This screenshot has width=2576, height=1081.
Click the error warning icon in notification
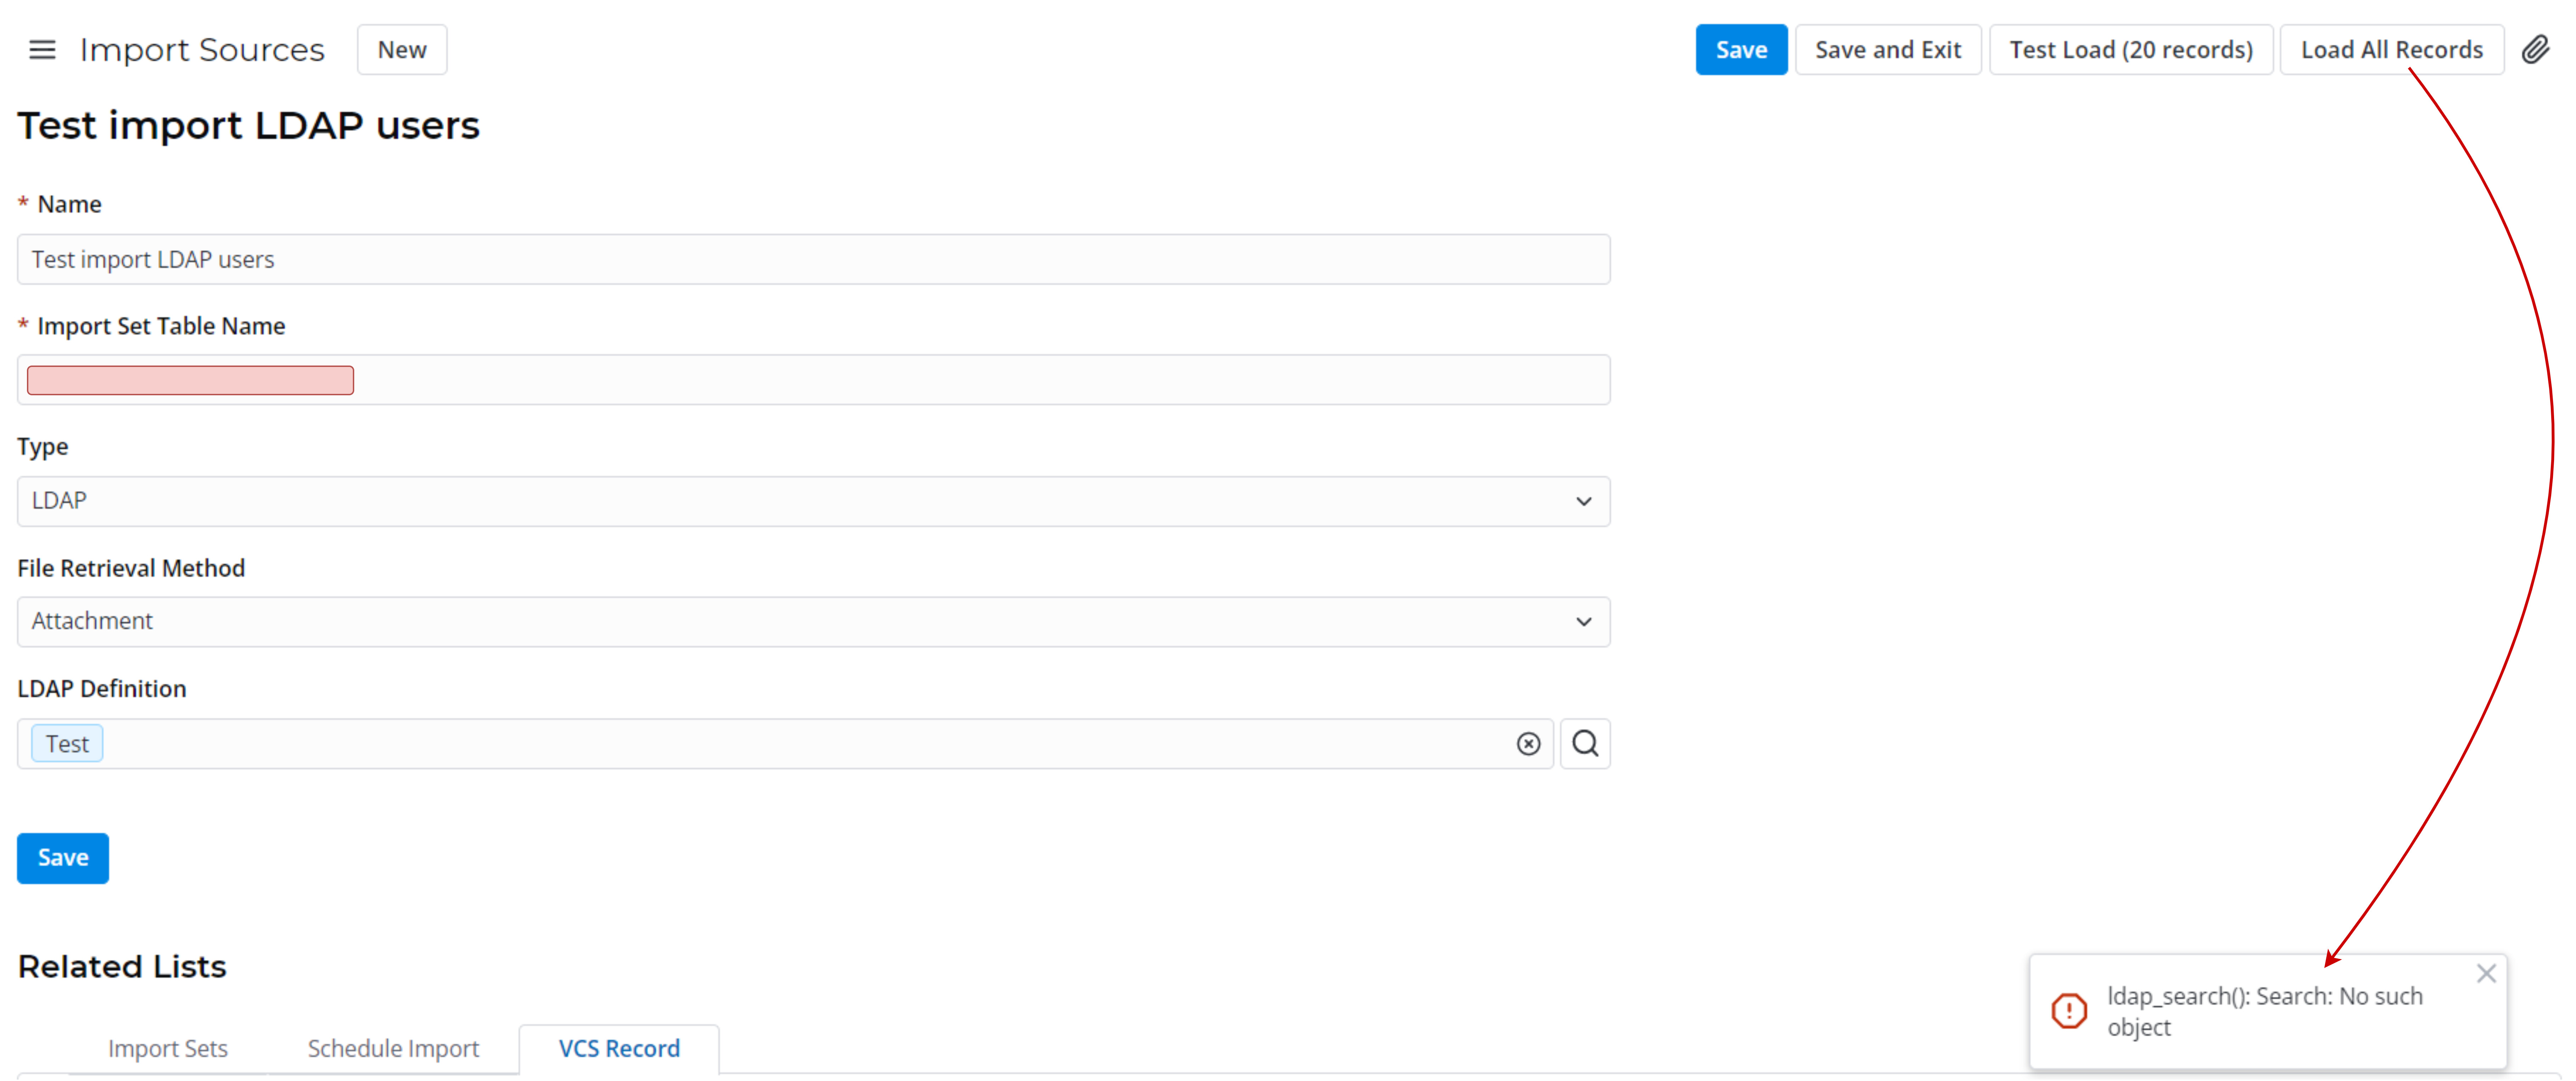coord(2069,1011)
